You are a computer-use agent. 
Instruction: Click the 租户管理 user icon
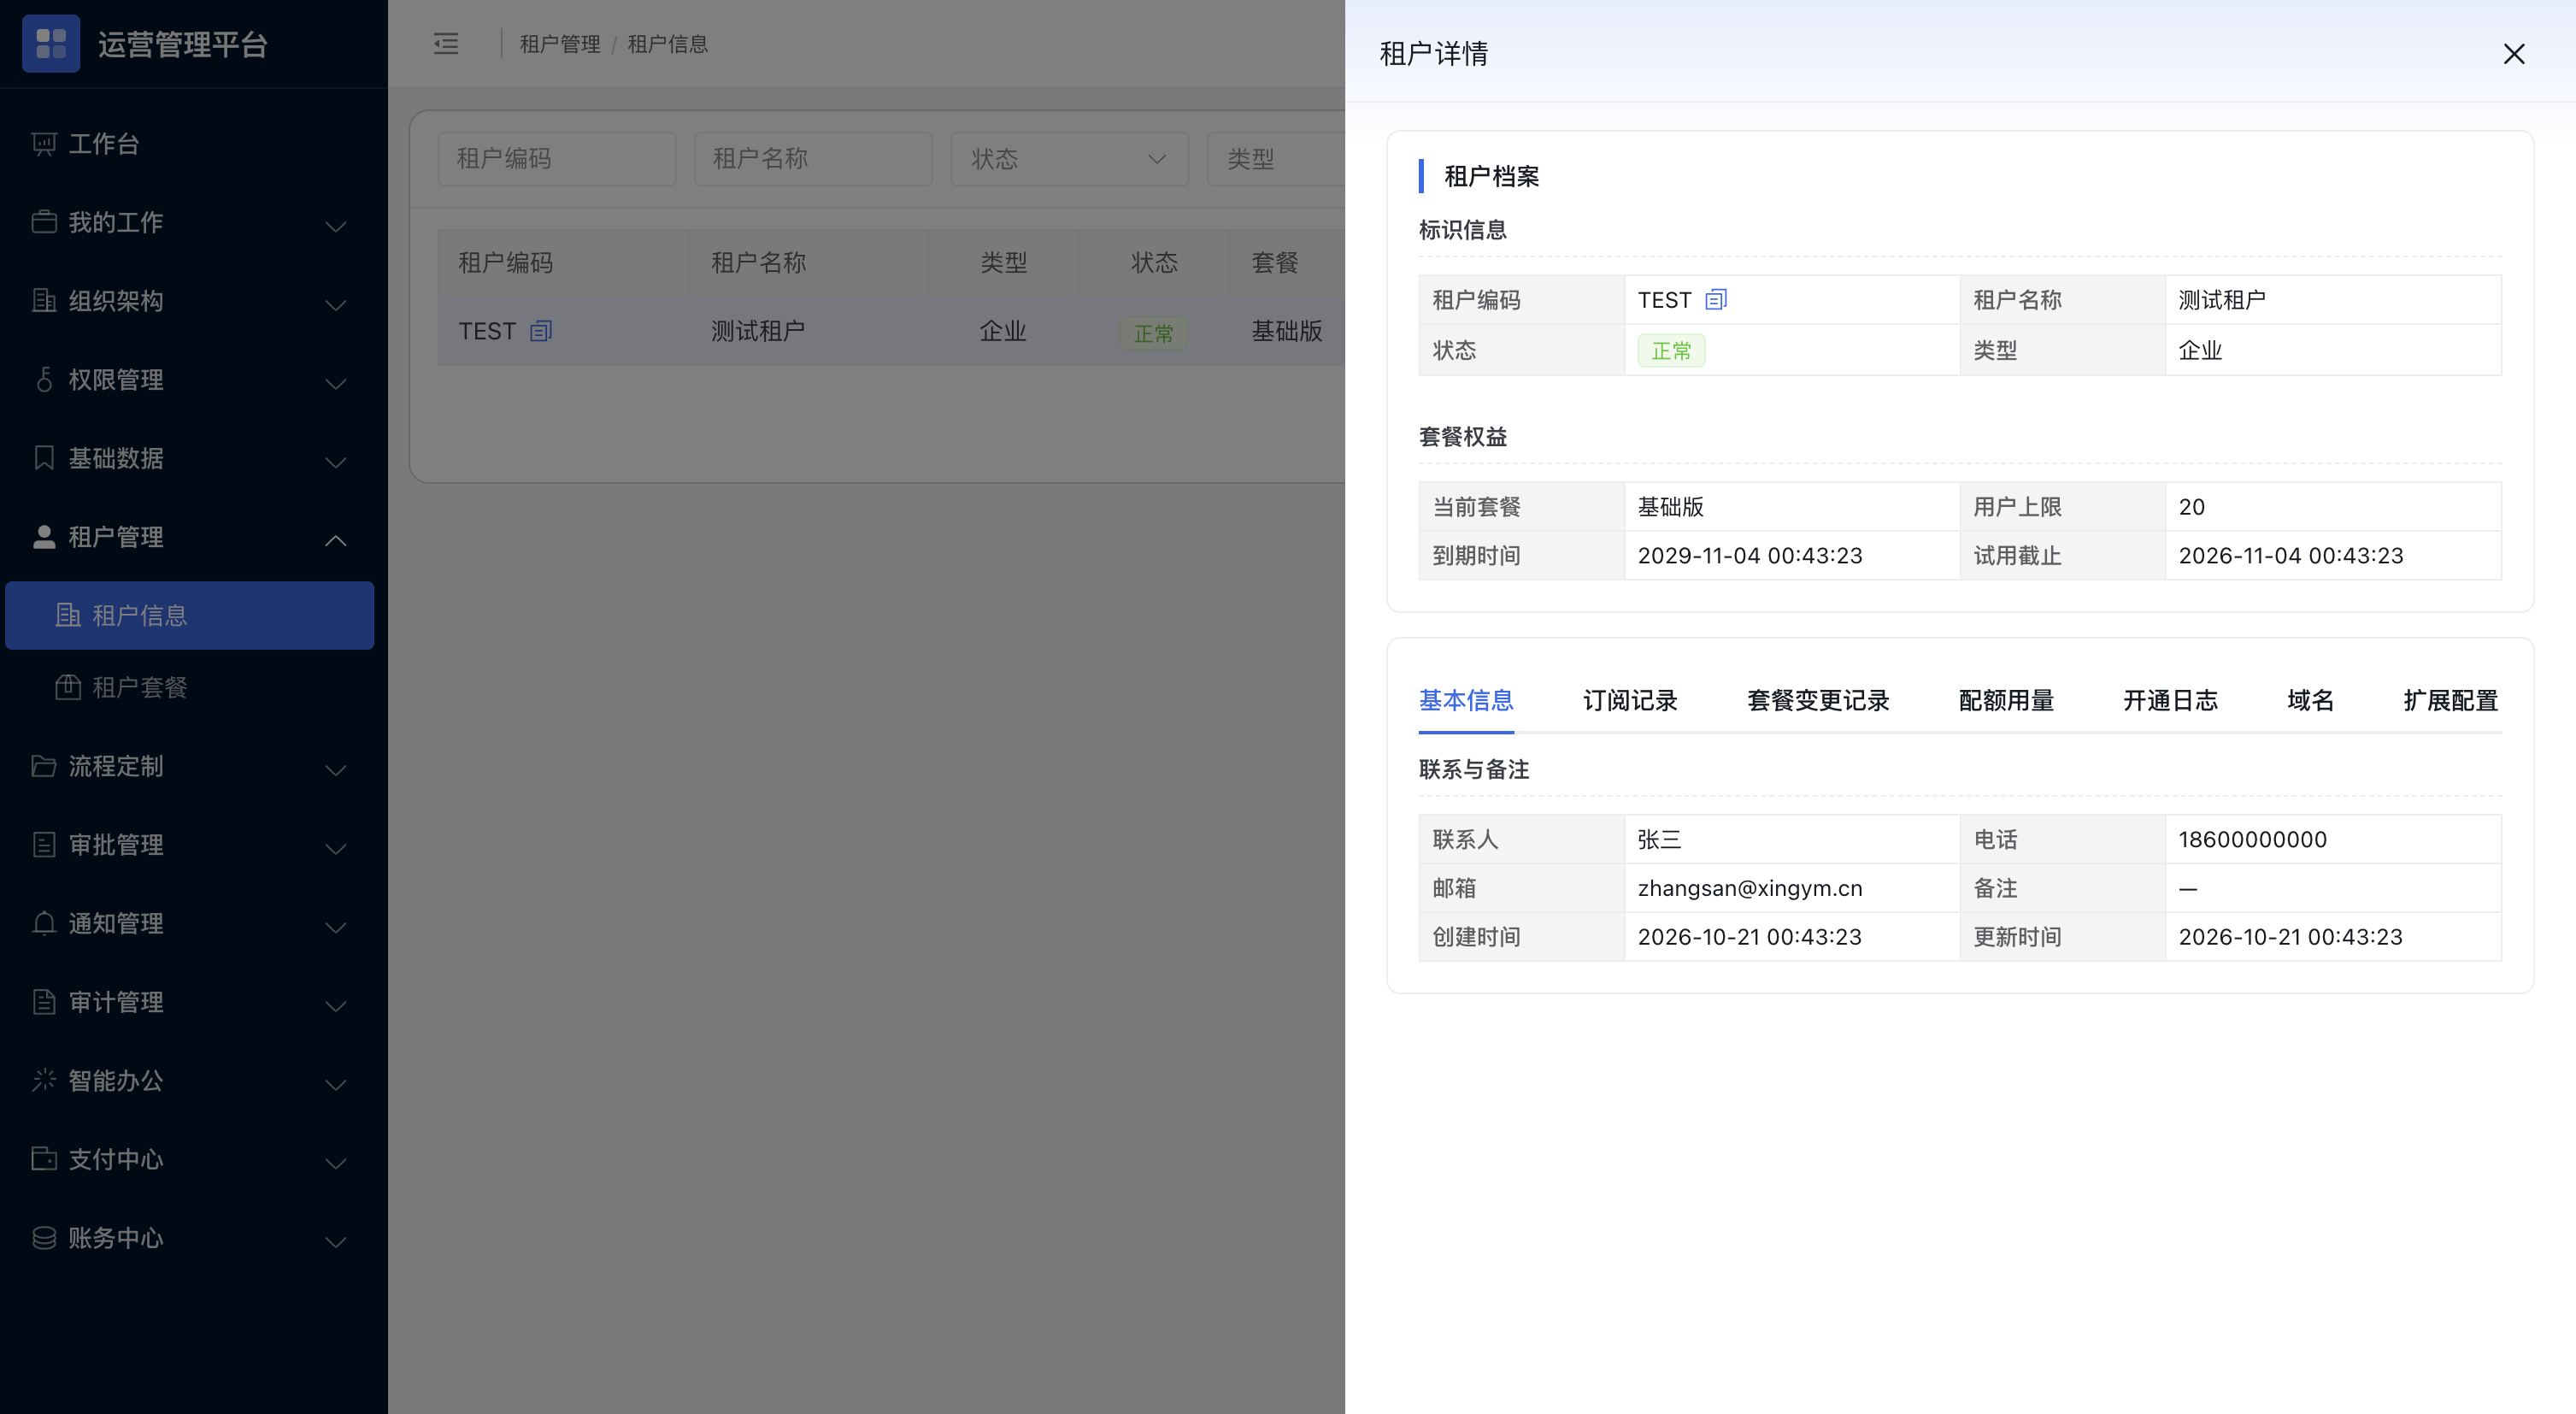[x=44, y=537]
